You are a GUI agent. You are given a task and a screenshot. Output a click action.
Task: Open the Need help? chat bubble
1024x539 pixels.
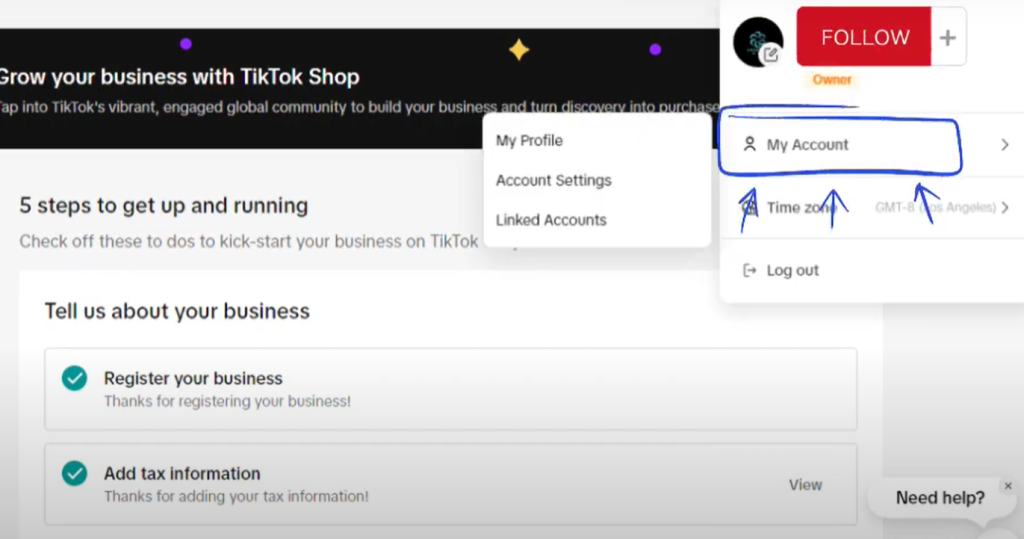click(939, 498)
